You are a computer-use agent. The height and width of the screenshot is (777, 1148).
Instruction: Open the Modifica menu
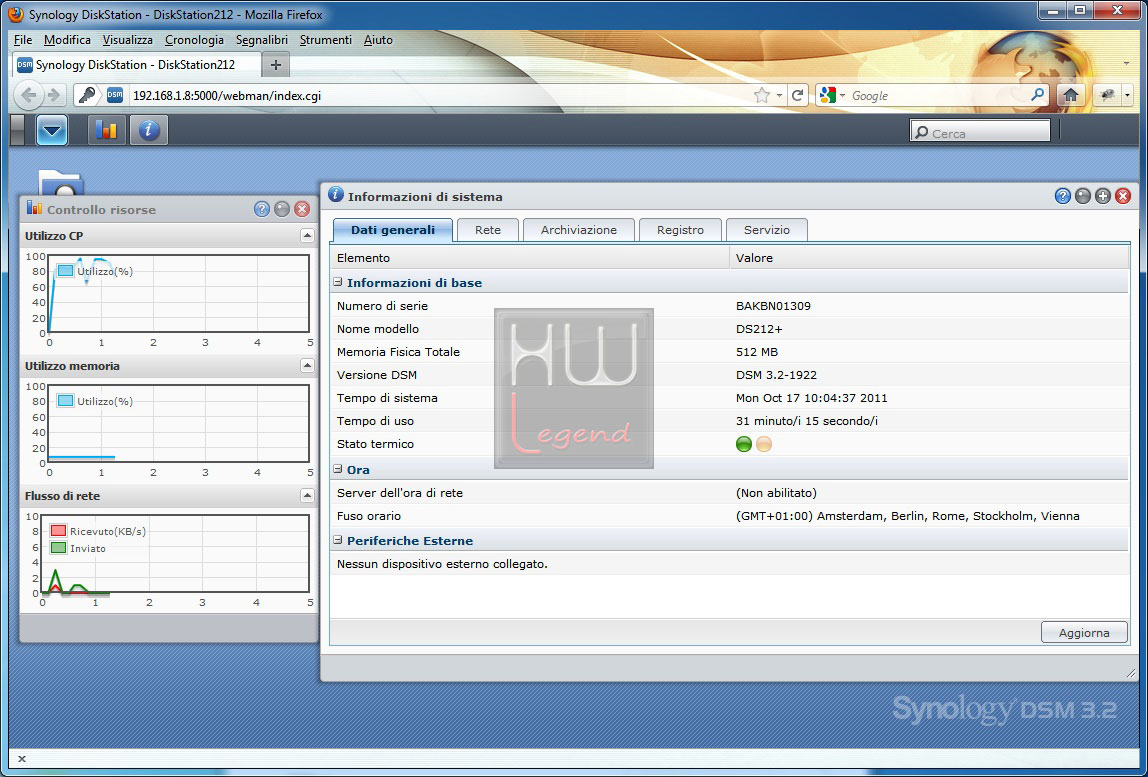67,40
